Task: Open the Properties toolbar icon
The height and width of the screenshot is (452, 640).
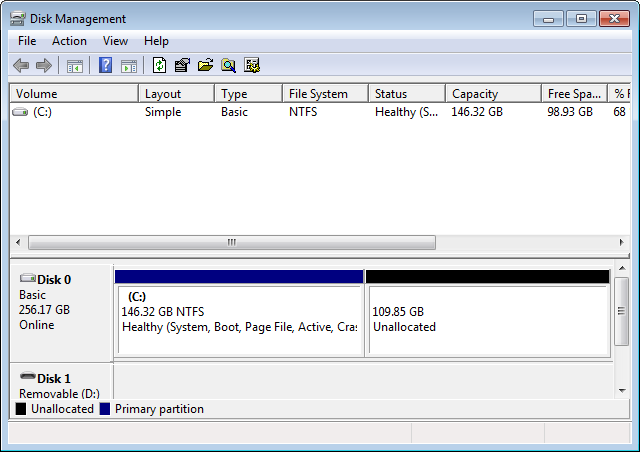Action: coord(182,65)
